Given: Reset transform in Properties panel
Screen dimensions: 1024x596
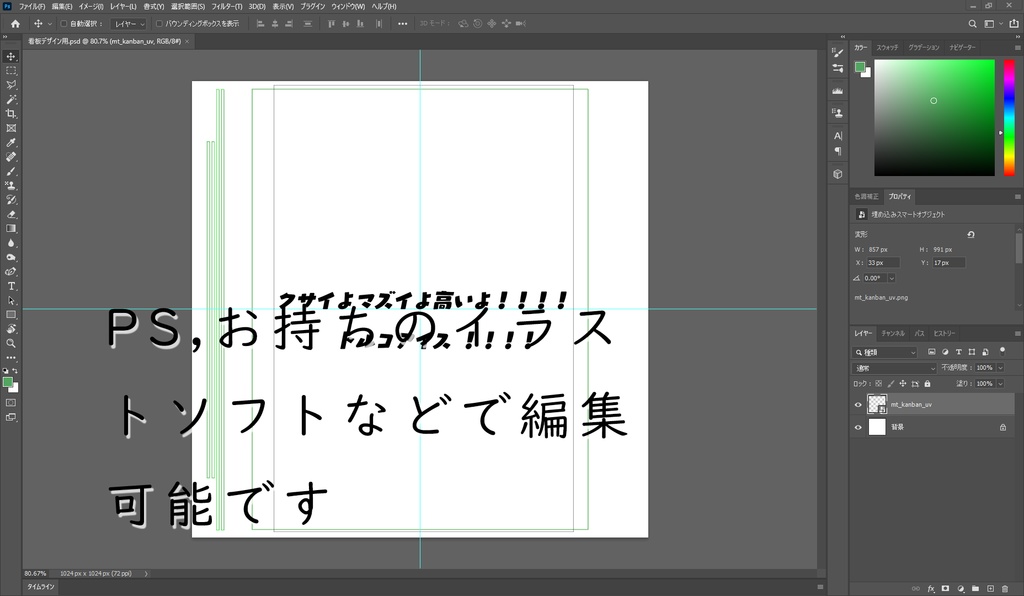Looking at the screenshot, I should (x=971, y=234).
